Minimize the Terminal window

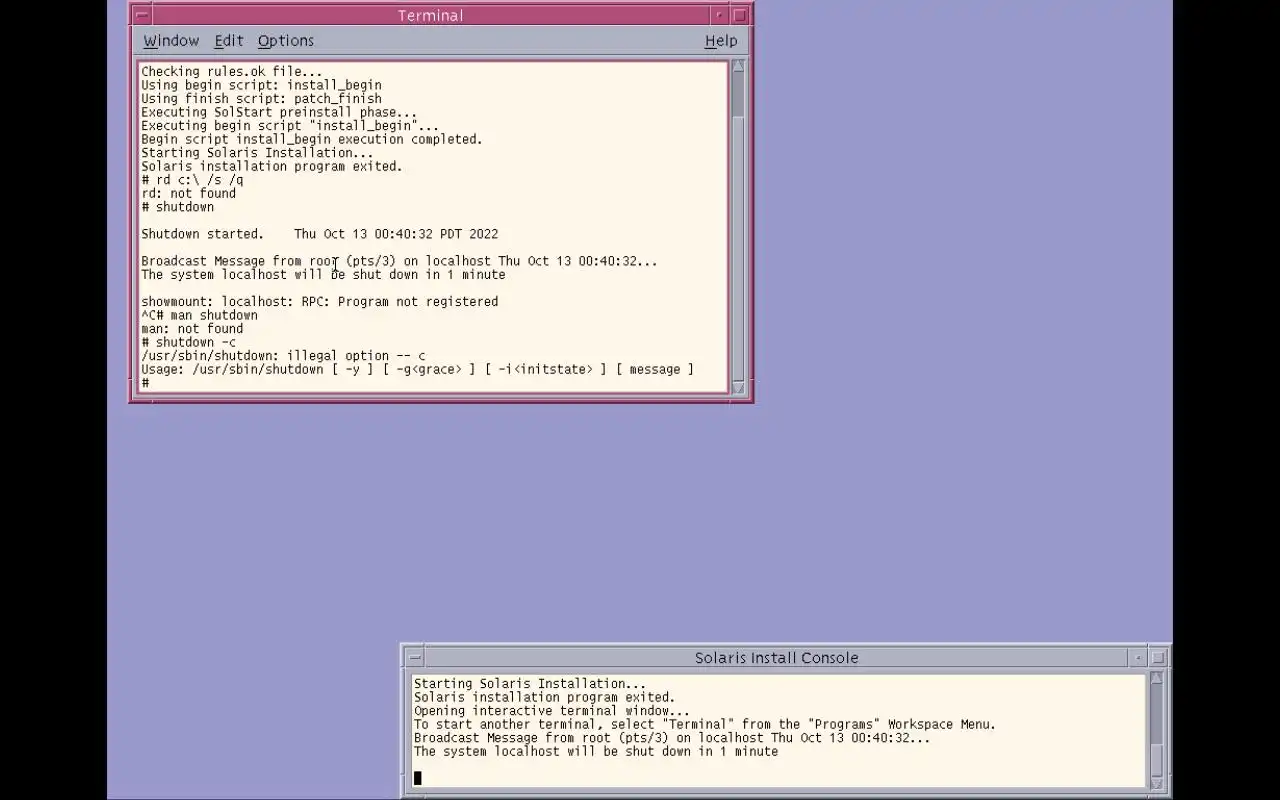[x=719, y=15]
